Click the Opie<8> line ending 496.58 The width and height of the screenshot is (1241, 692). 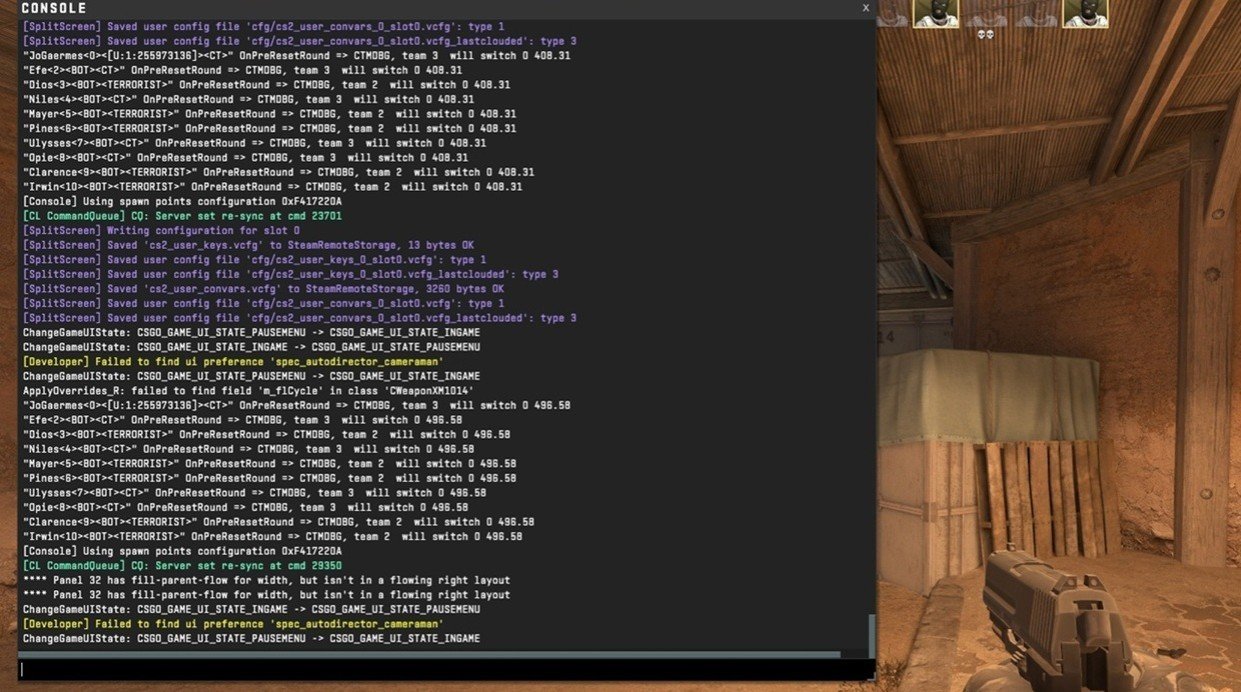pos(245,507)
